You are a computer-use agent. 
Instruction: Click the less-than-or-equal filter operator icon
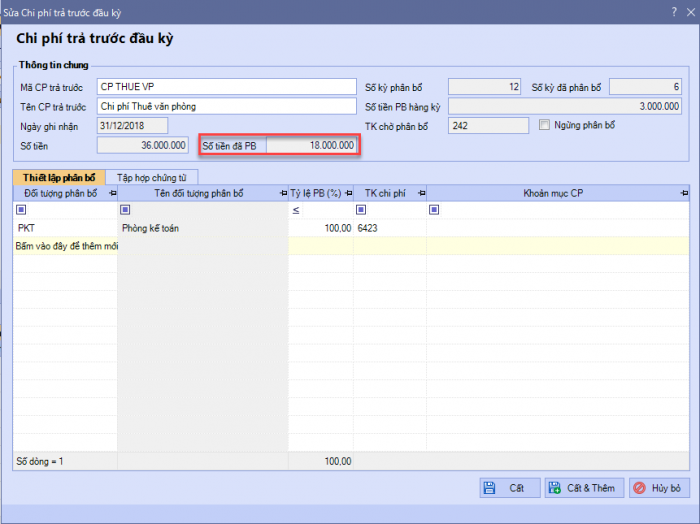[x=295, y=211]
